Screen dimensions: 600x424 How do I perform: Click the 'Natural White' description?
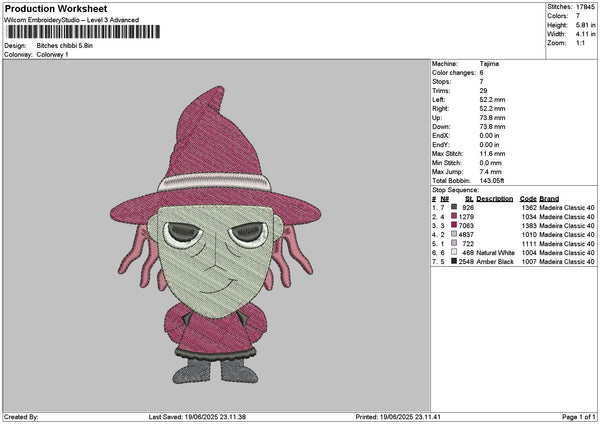coord(495,253)
